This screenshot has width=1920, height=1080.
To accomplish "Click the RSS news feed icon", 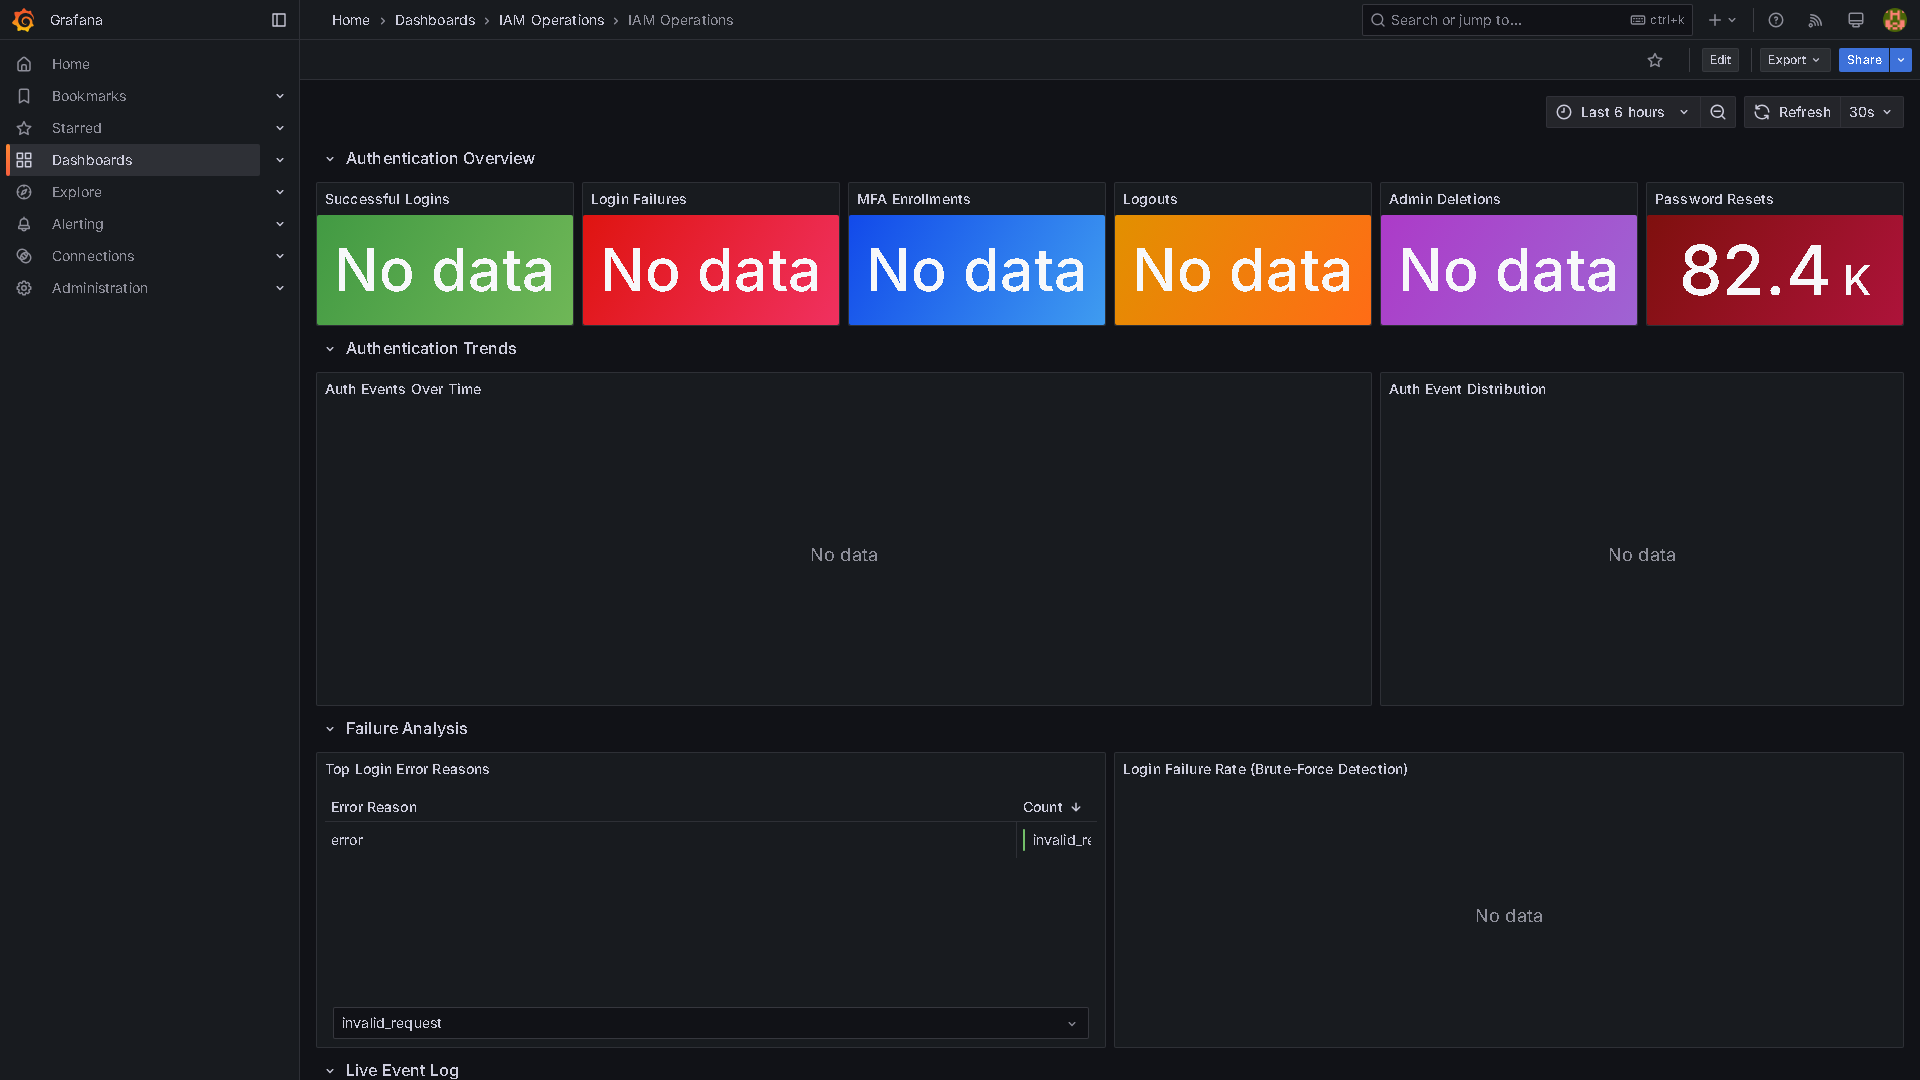I will pos(1815,20).
